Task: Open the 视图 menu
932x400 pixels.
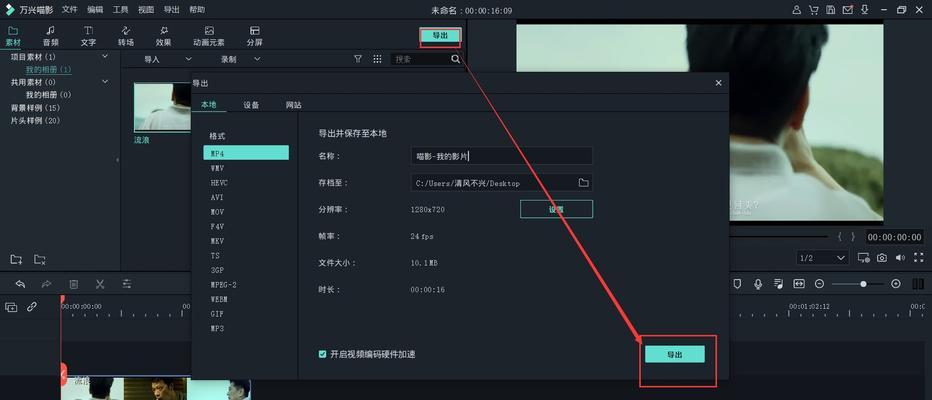Action: click(146, 10)
